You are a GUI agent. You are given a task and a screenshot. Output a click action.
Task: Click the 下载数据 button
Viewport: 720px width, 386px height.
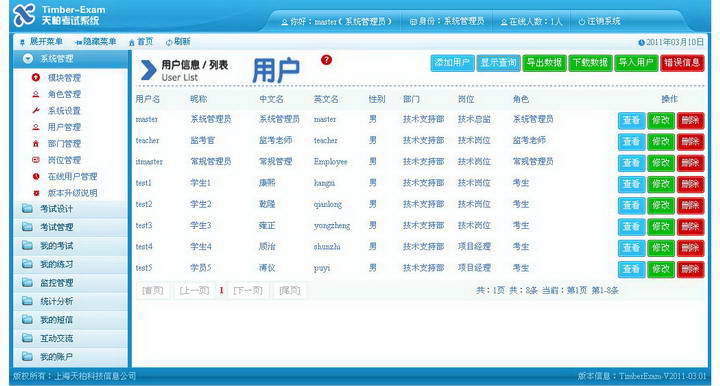[590, 63]
